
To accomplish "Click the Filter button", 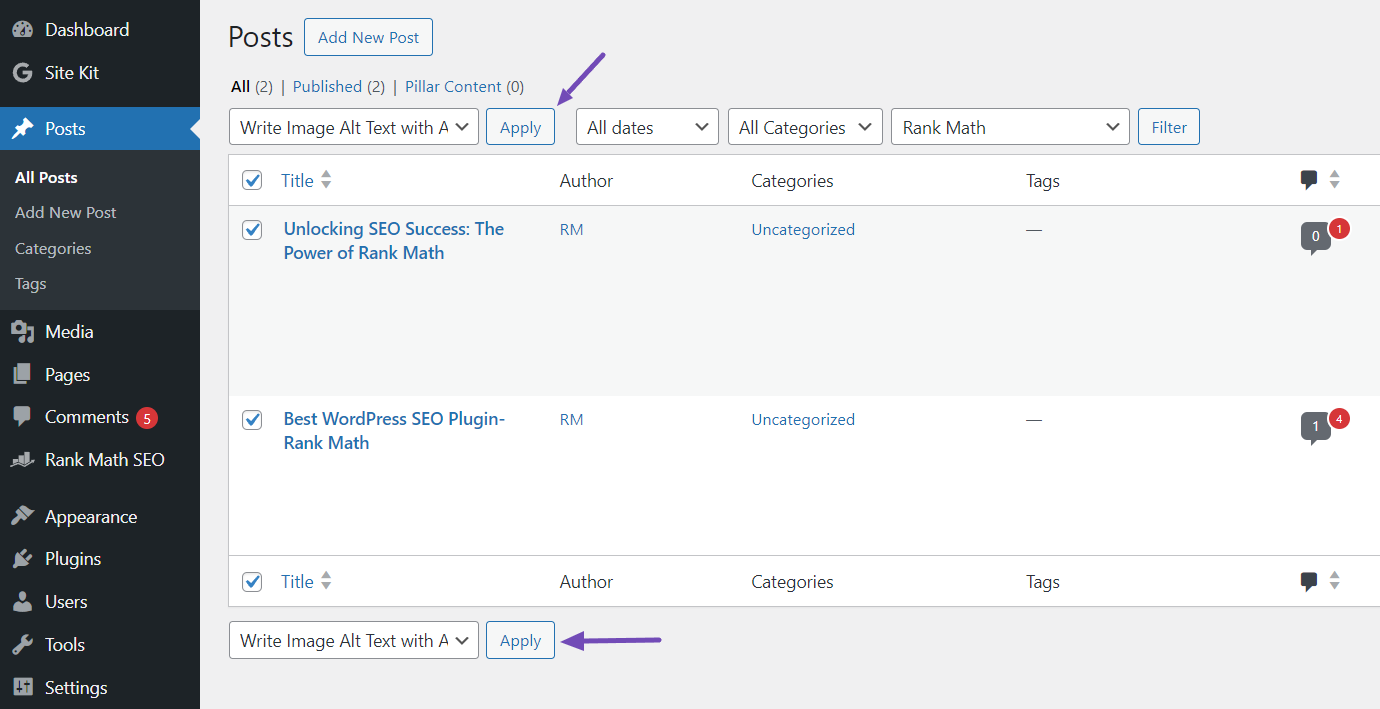I will [x=1169, y=127].
